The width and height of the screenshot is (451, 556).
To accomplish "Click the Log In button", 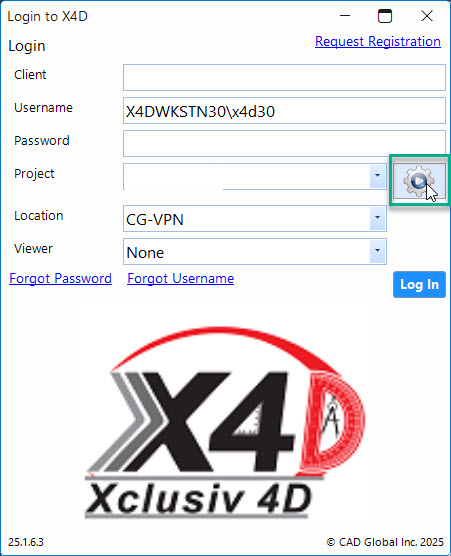I will (419, 284).
